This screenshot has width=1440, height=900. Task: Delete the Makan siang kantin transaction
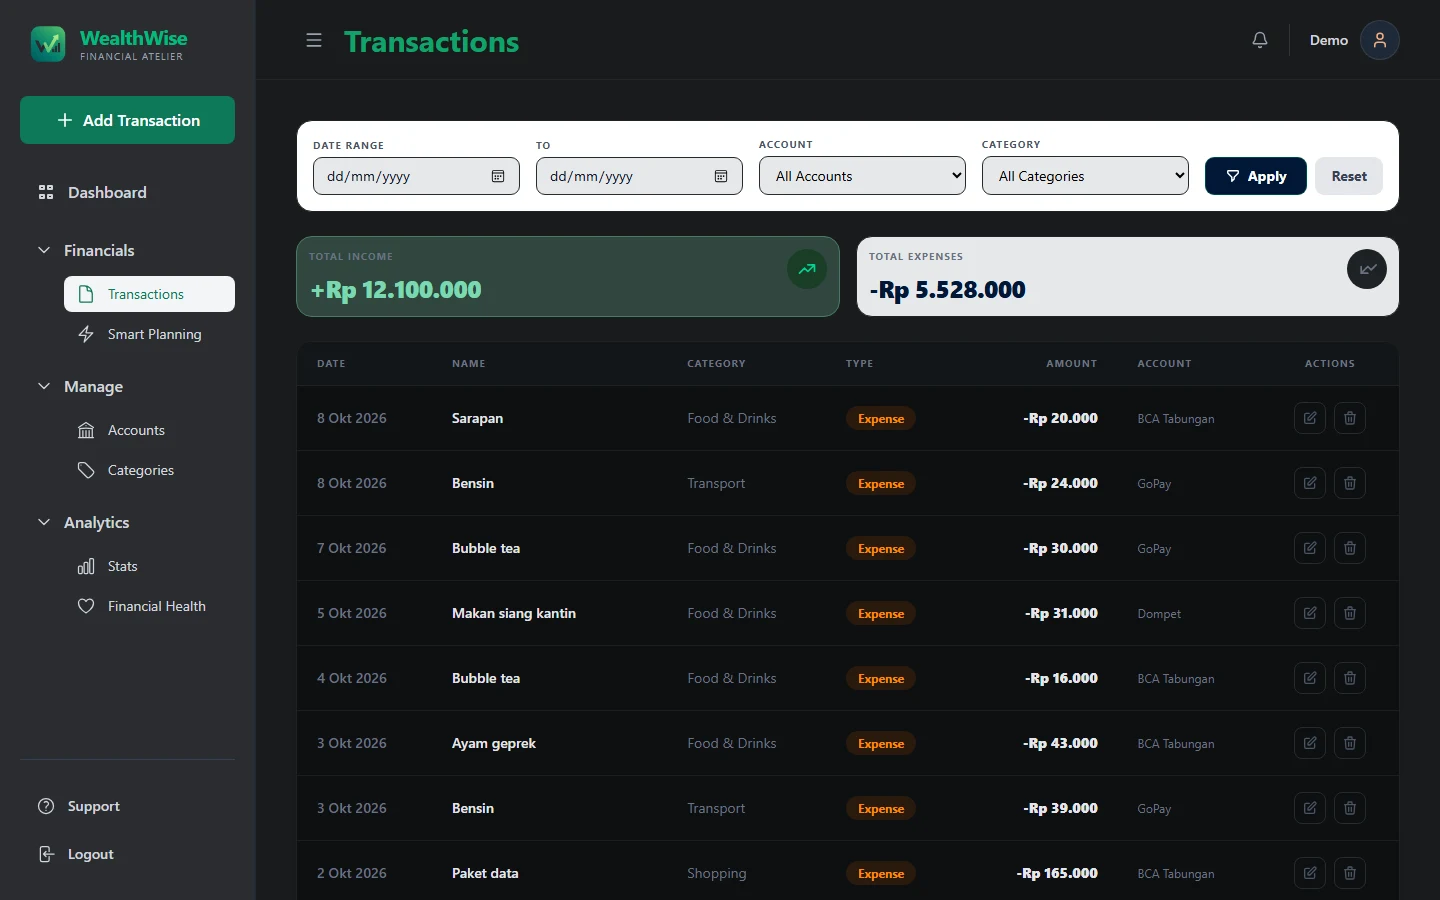[1350, 613]
